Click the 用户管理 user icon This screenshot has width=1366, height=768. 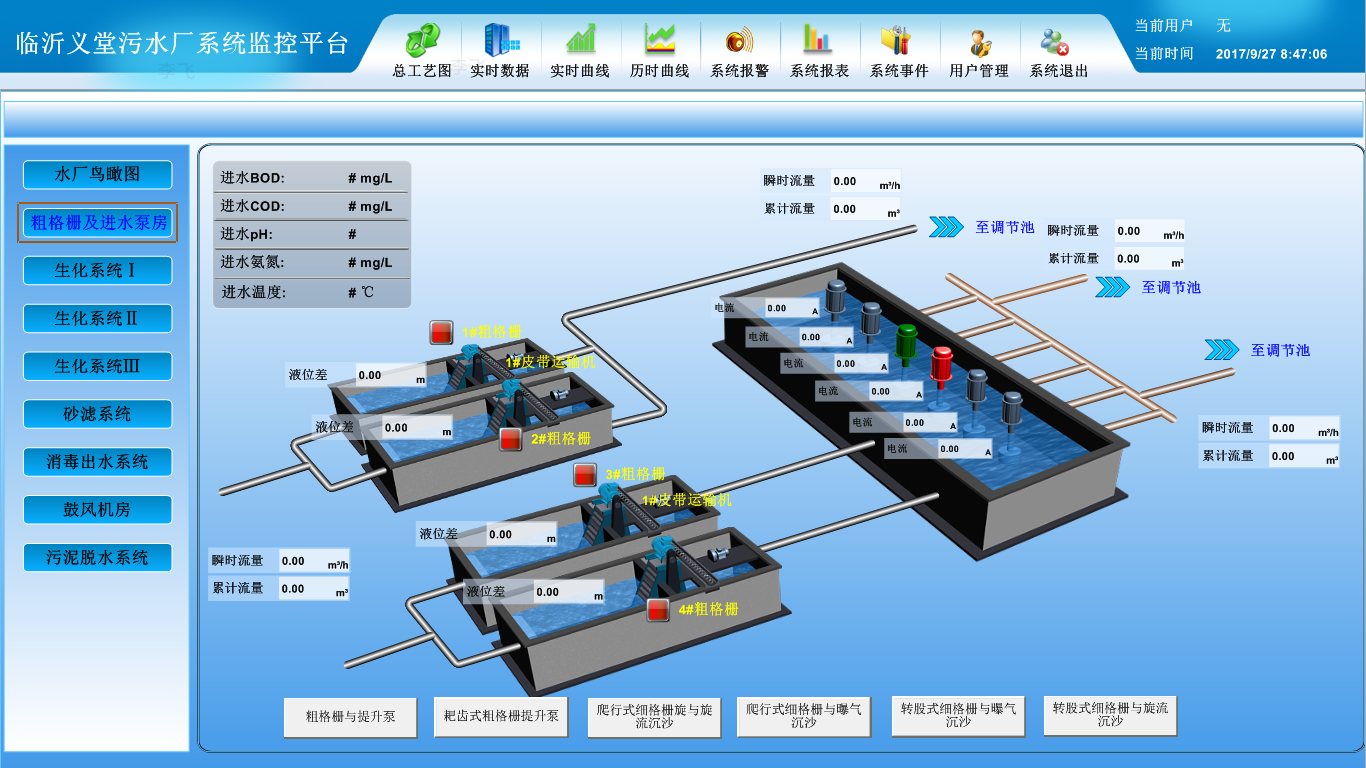pyautogui.click(x=978, y=41)
